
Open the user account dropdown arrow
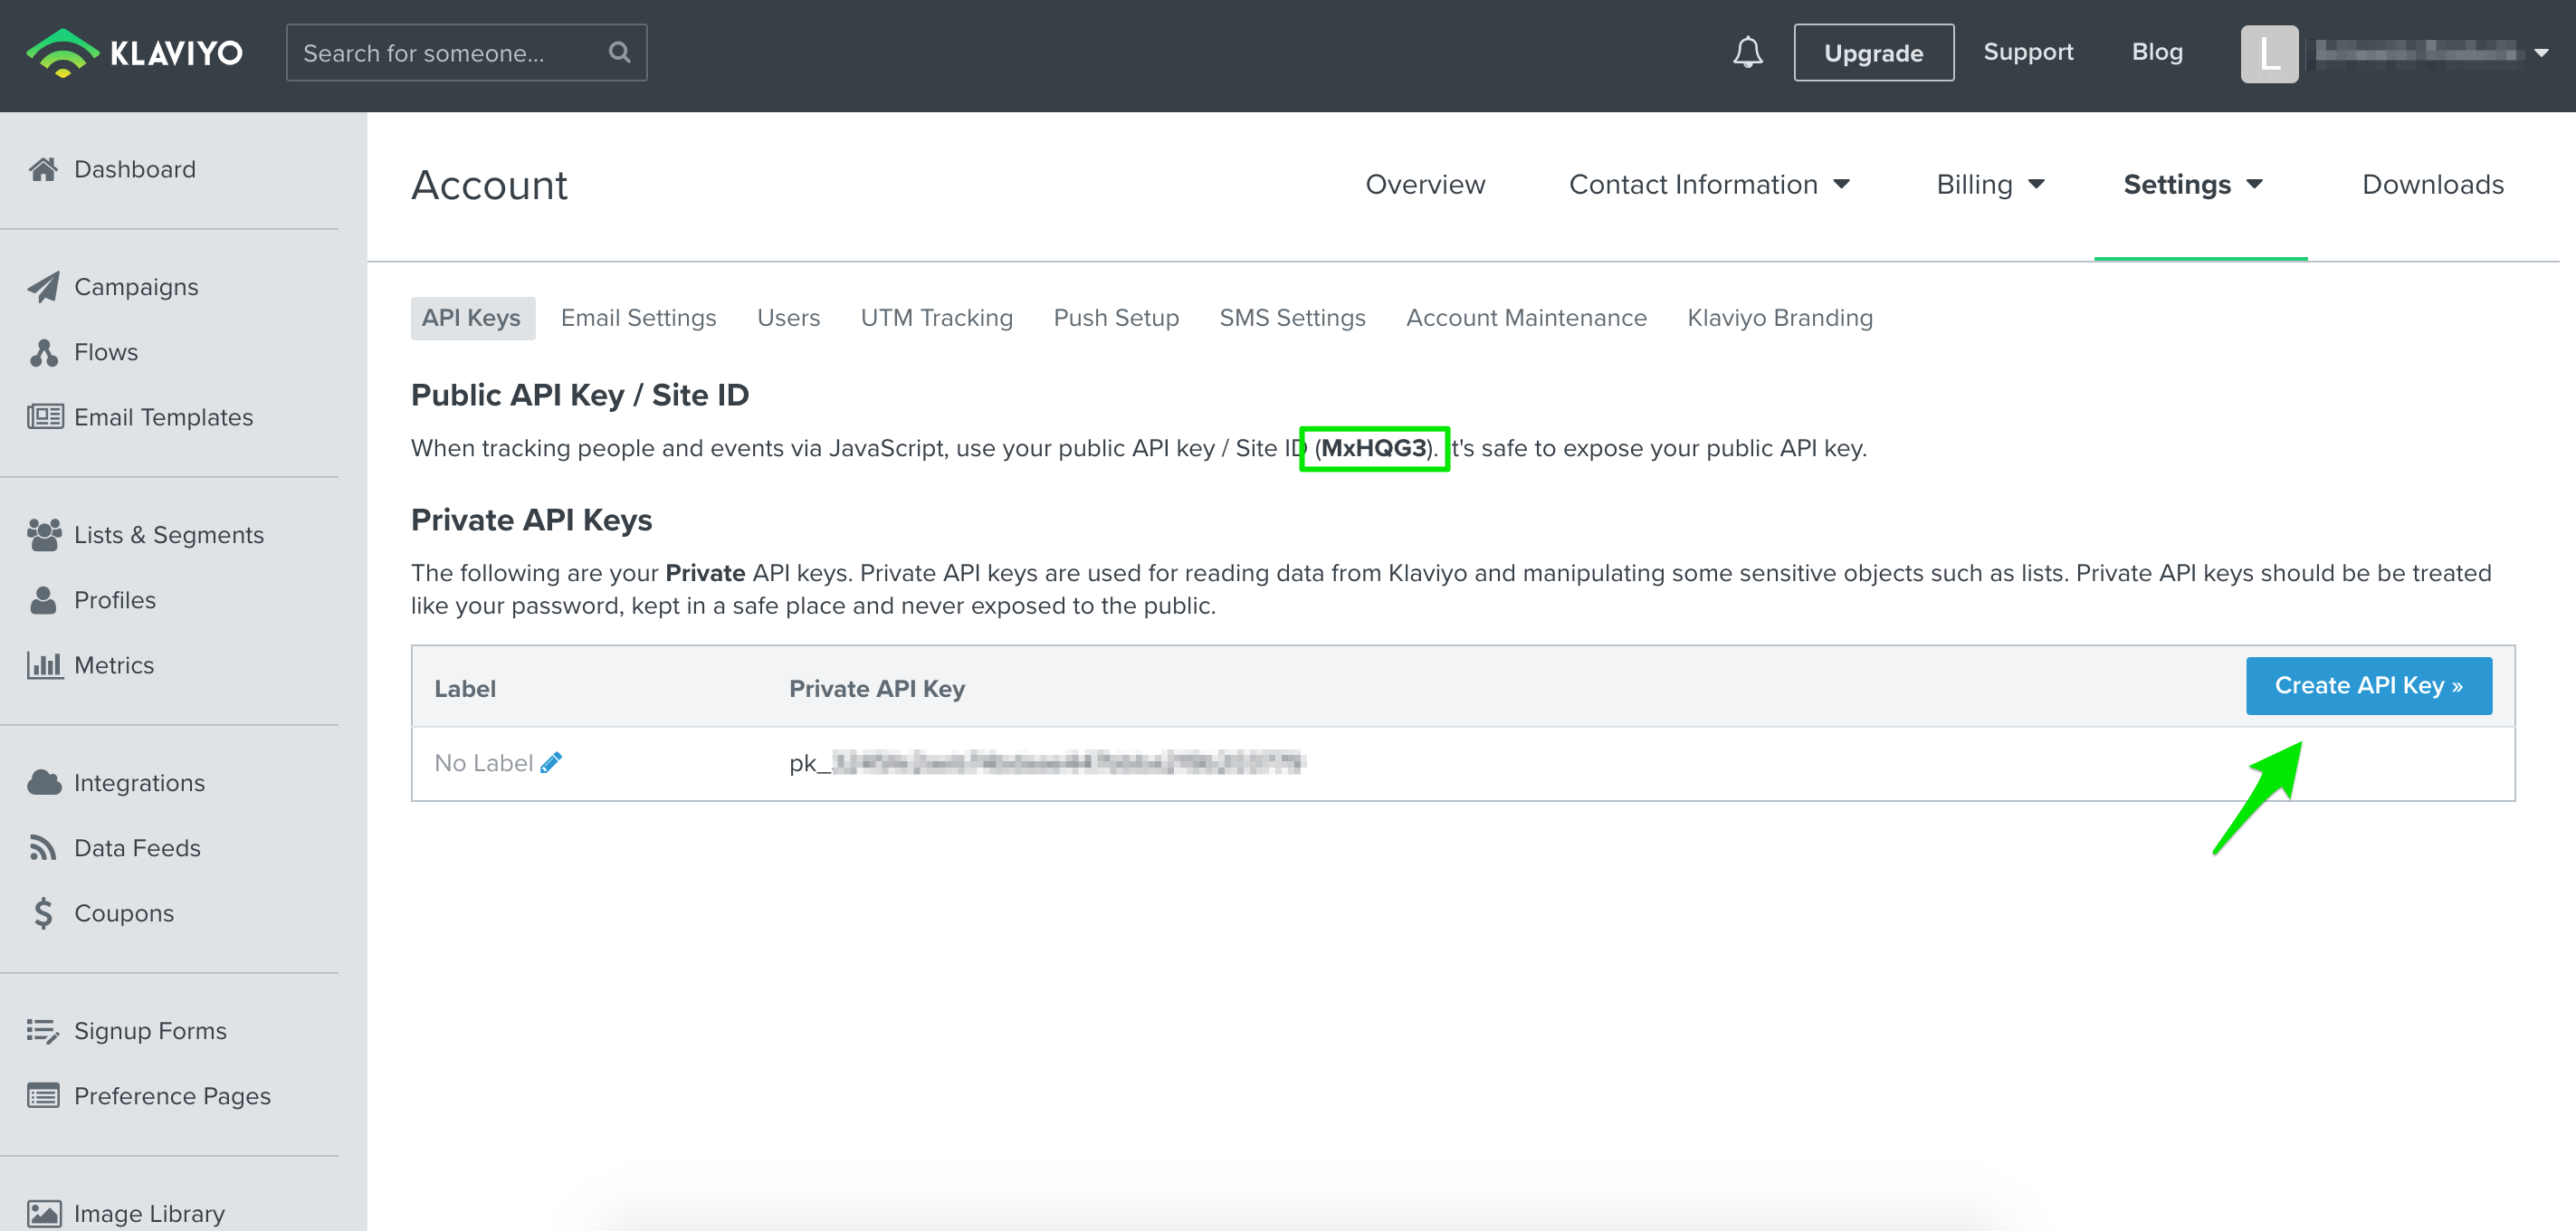tap(2541, 53)
